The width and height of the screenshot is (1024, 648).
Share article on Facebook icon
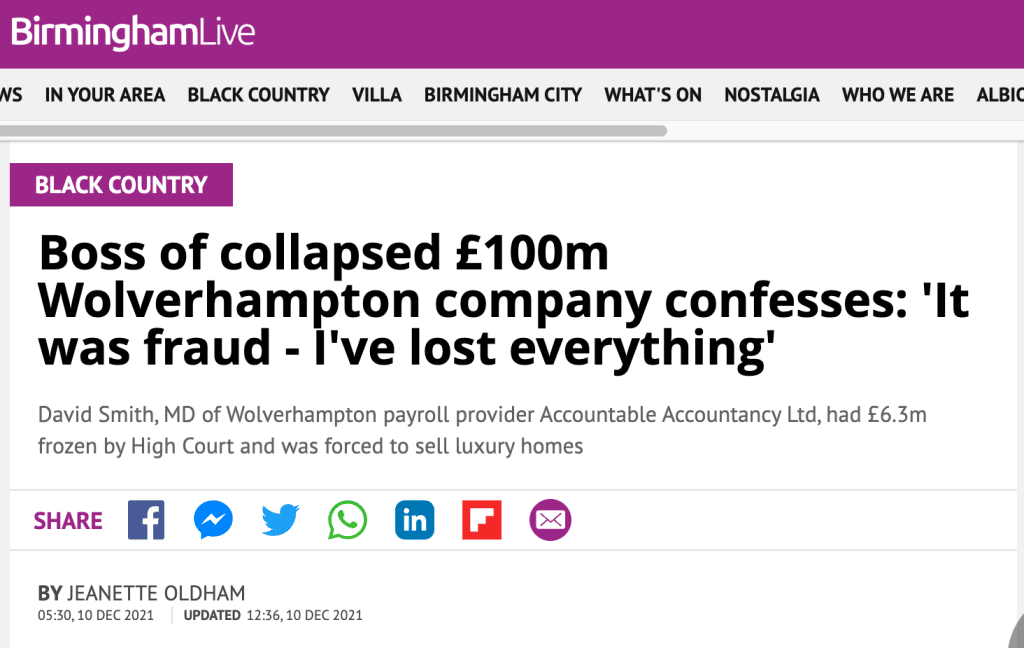point(146,520)
